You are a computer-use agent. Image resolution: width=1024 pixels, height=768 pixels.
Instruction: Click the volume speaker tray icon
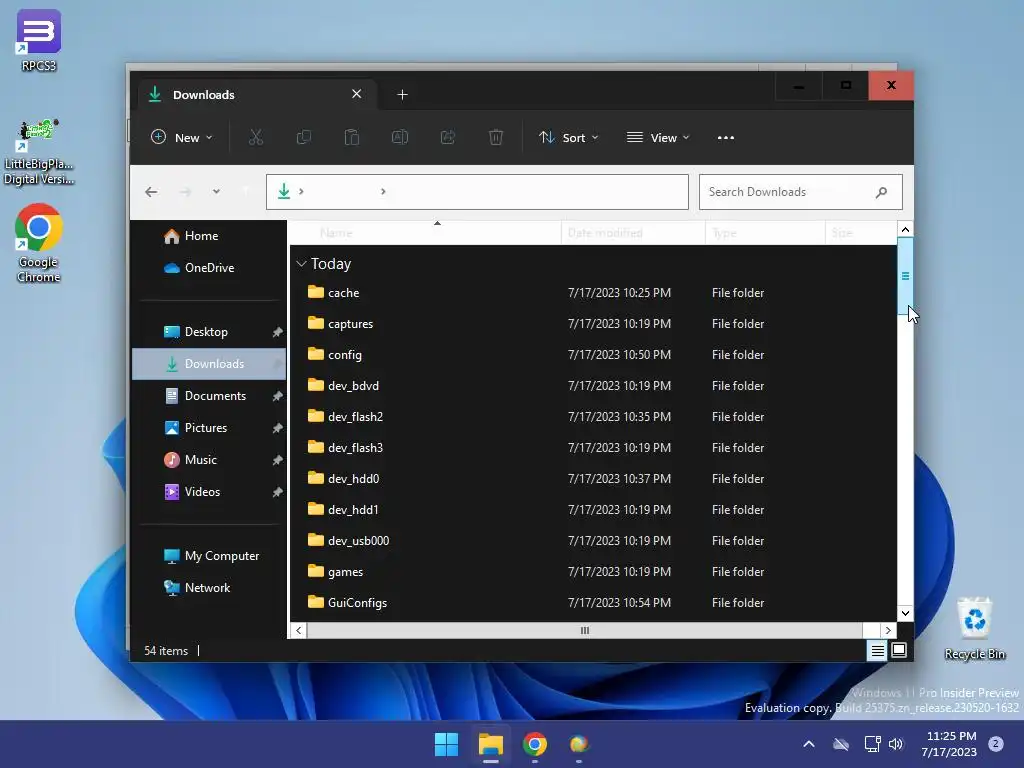896,744
